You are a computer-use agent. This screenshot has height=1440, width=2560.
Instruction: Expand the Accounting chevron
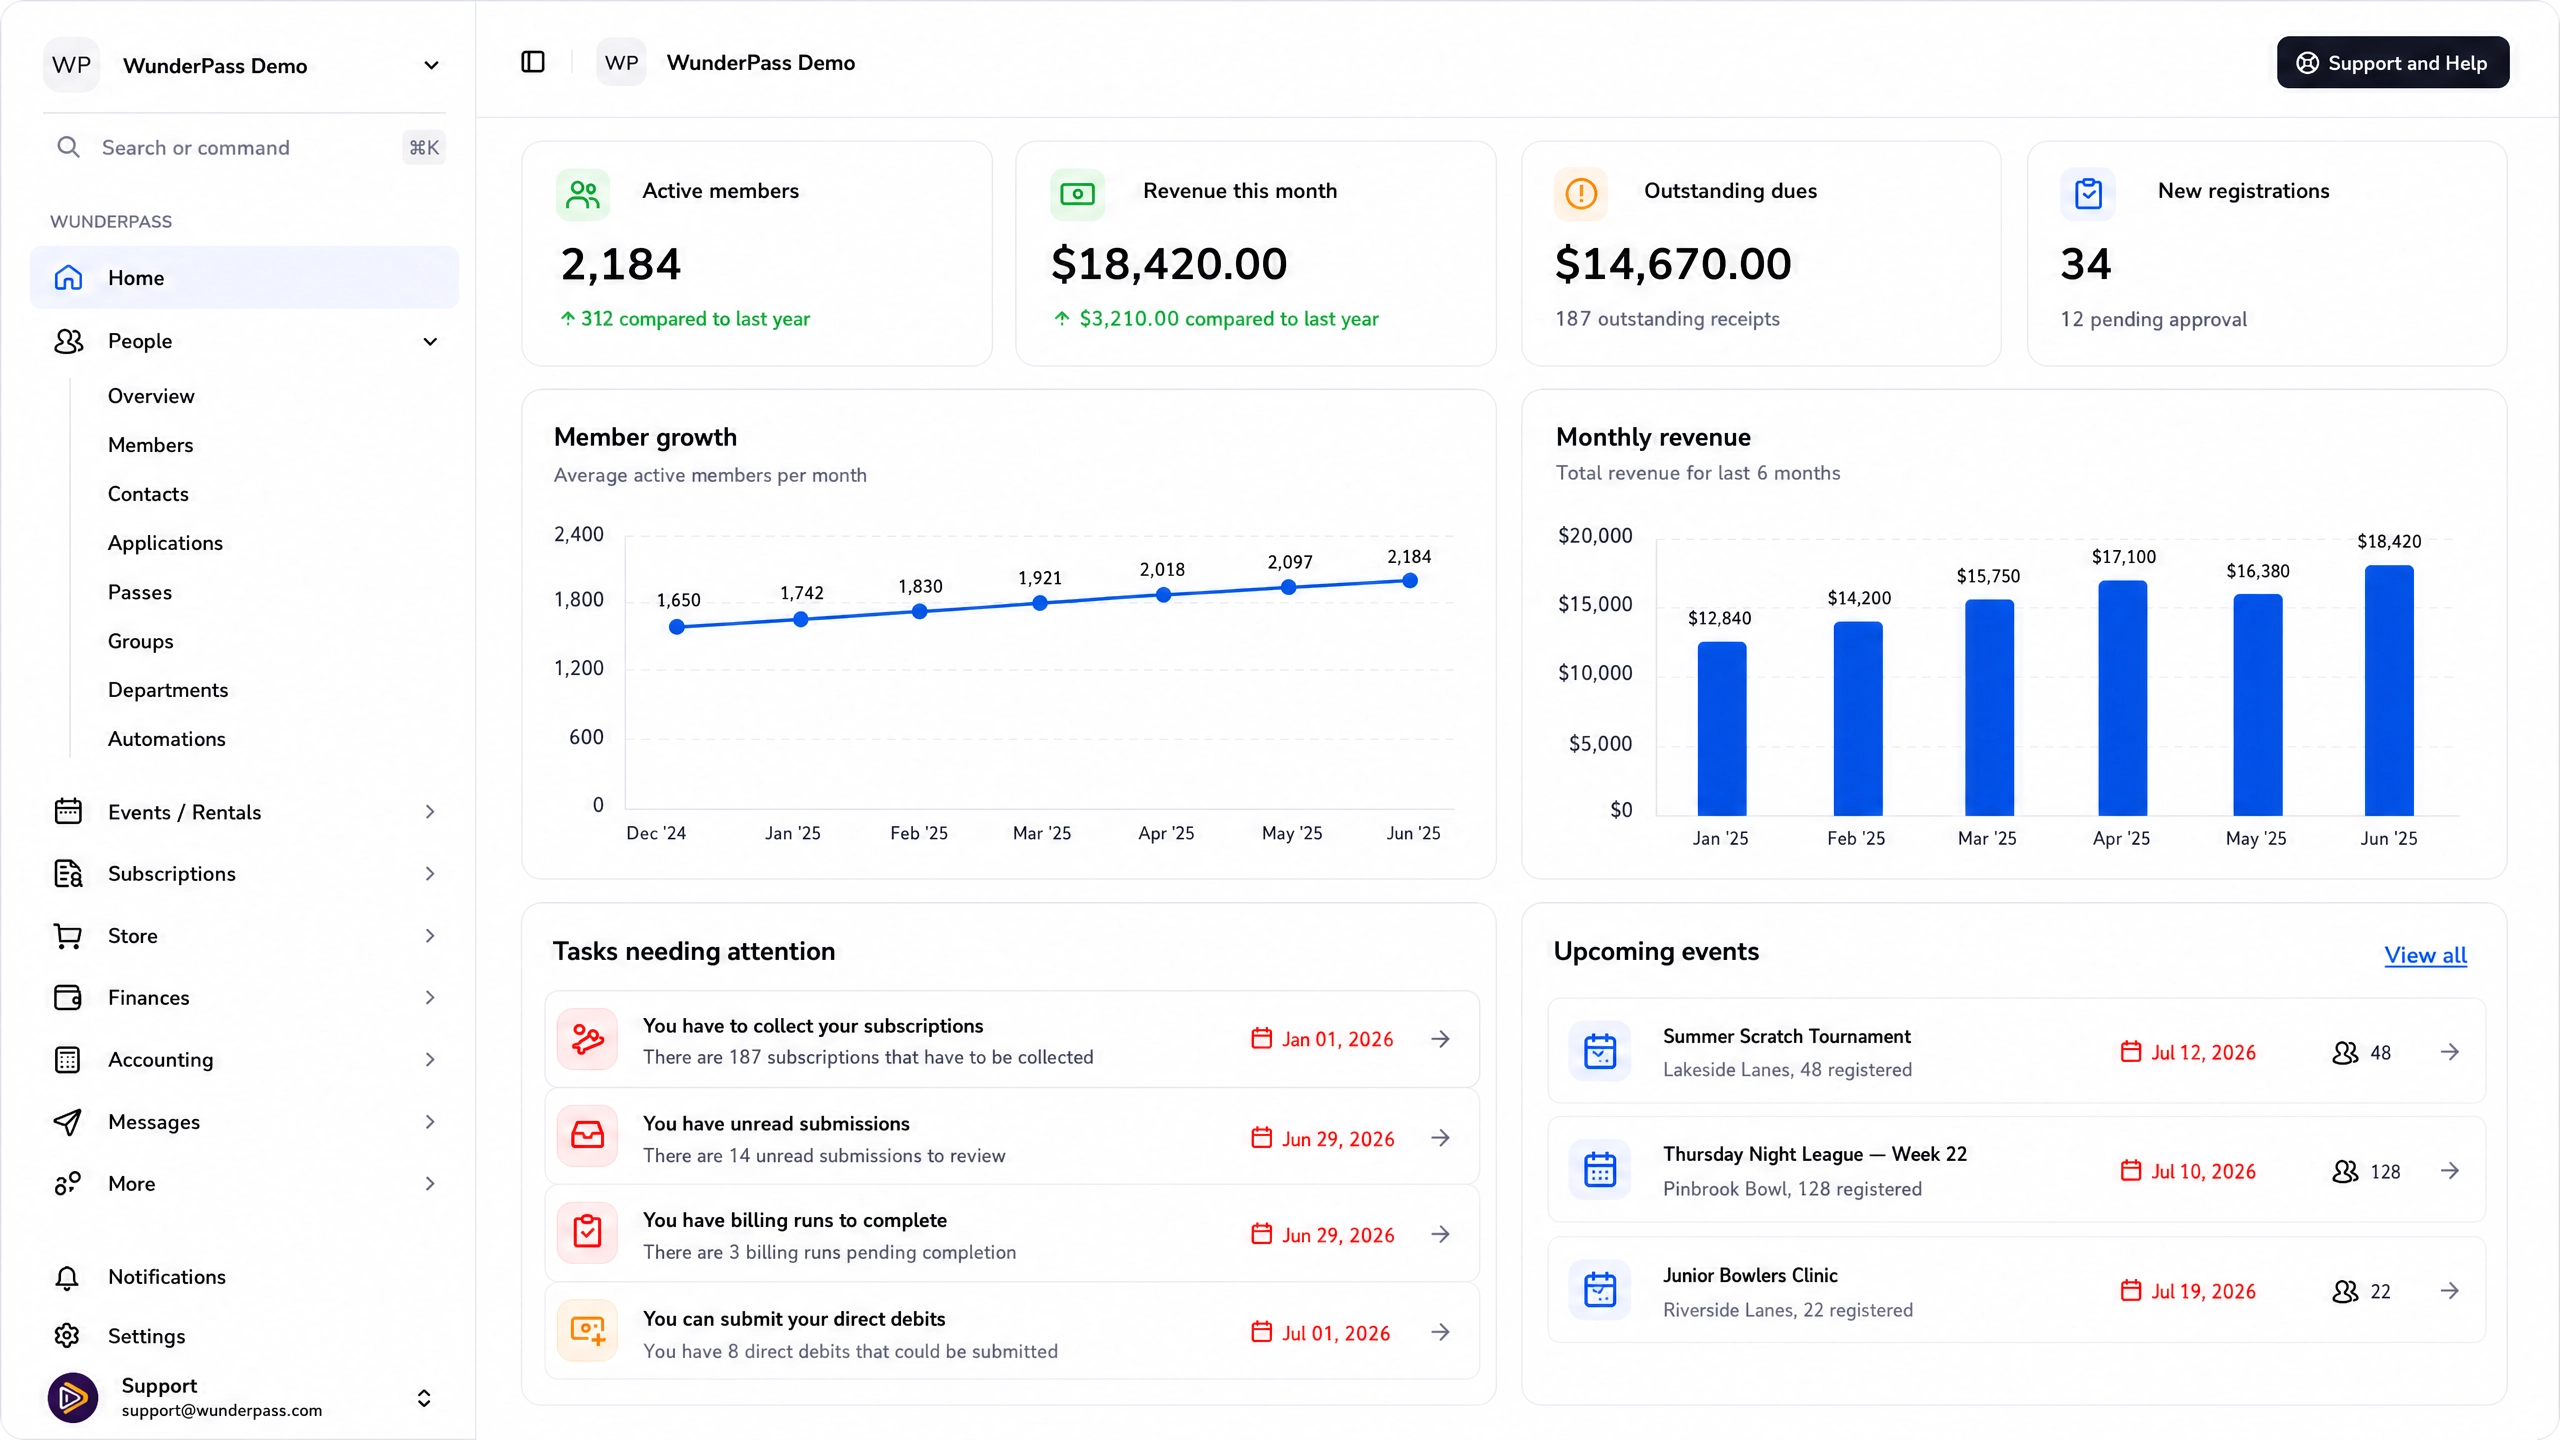(x=430, y=1059)
